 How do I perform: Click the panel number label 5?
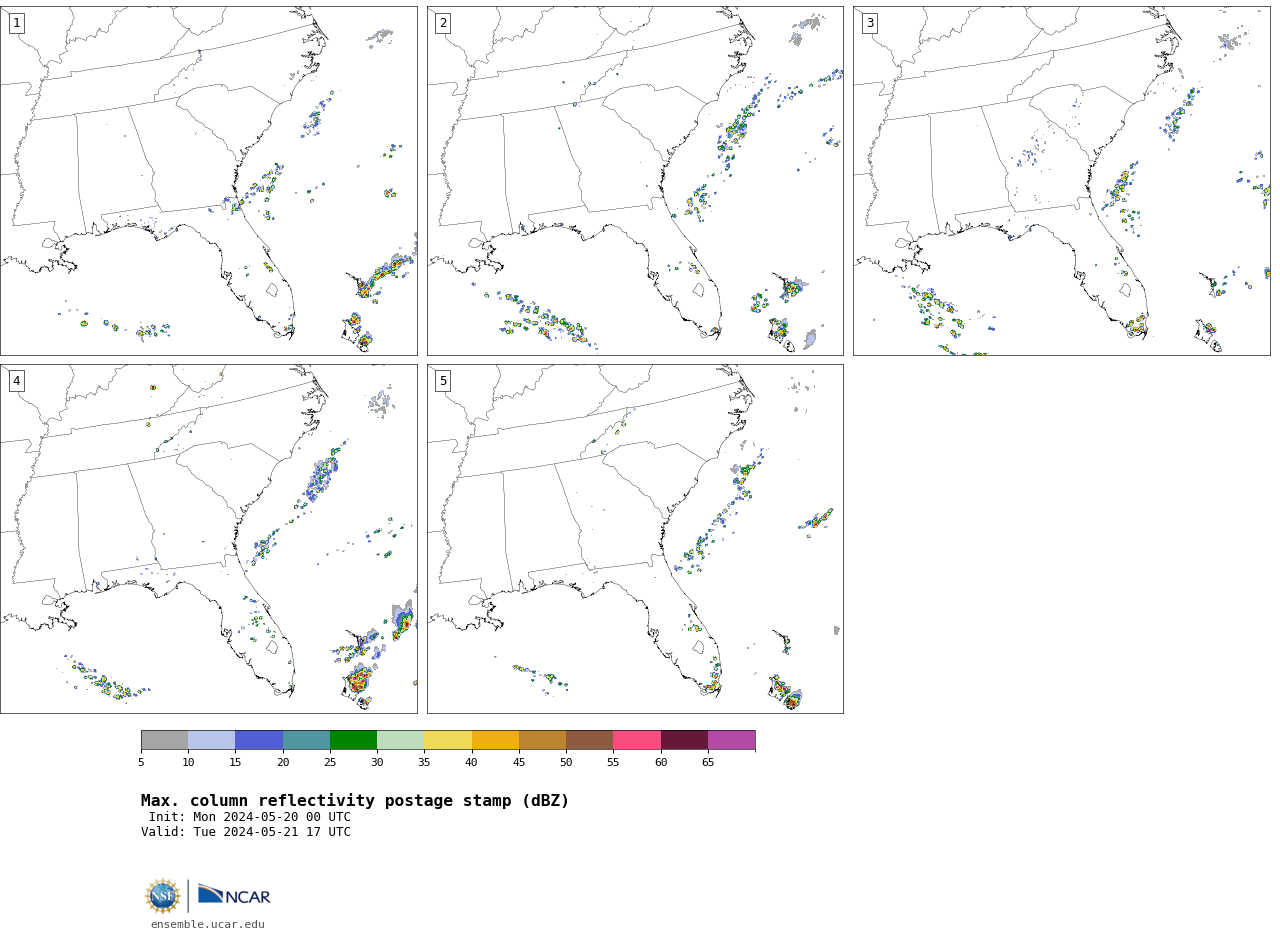coord(443,381)
